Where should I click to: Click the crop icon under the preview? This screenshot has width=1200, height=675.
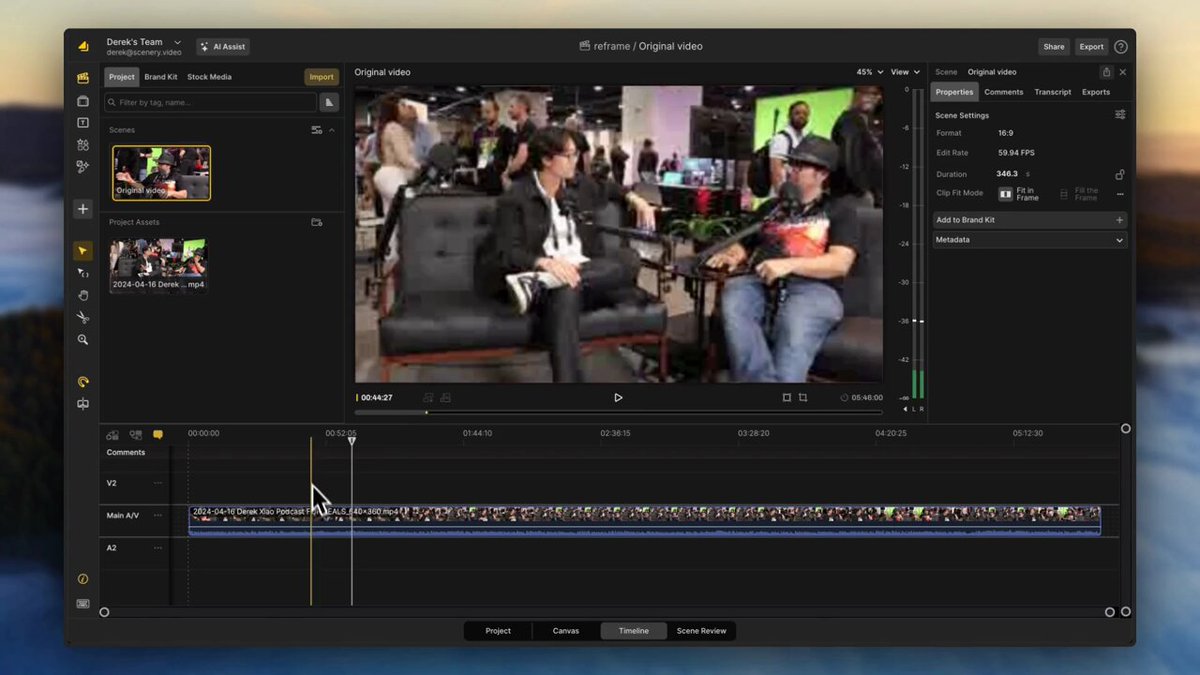[802, 397]
